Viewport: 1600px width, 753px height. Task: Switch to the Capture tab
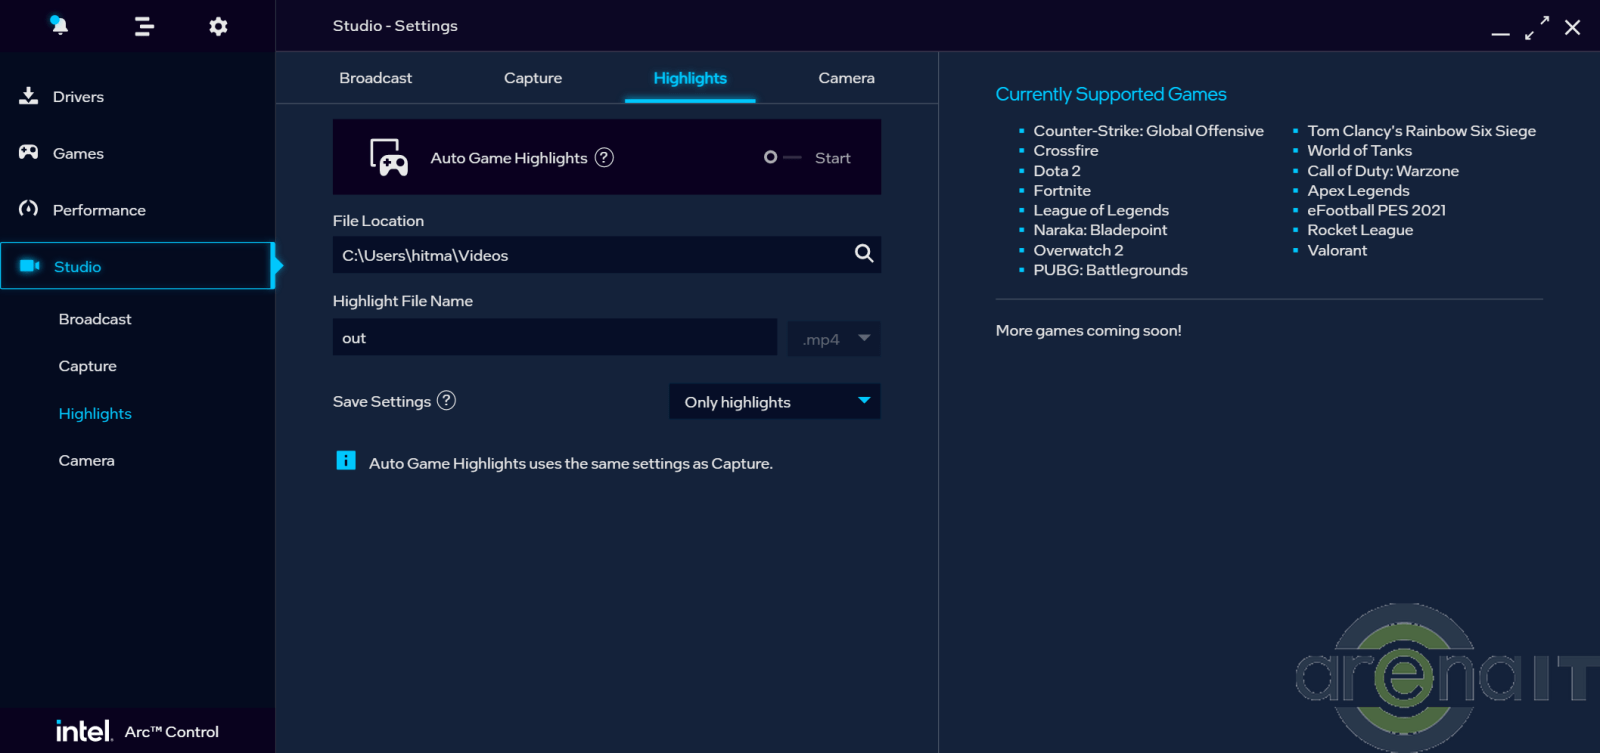click(532, 78)
